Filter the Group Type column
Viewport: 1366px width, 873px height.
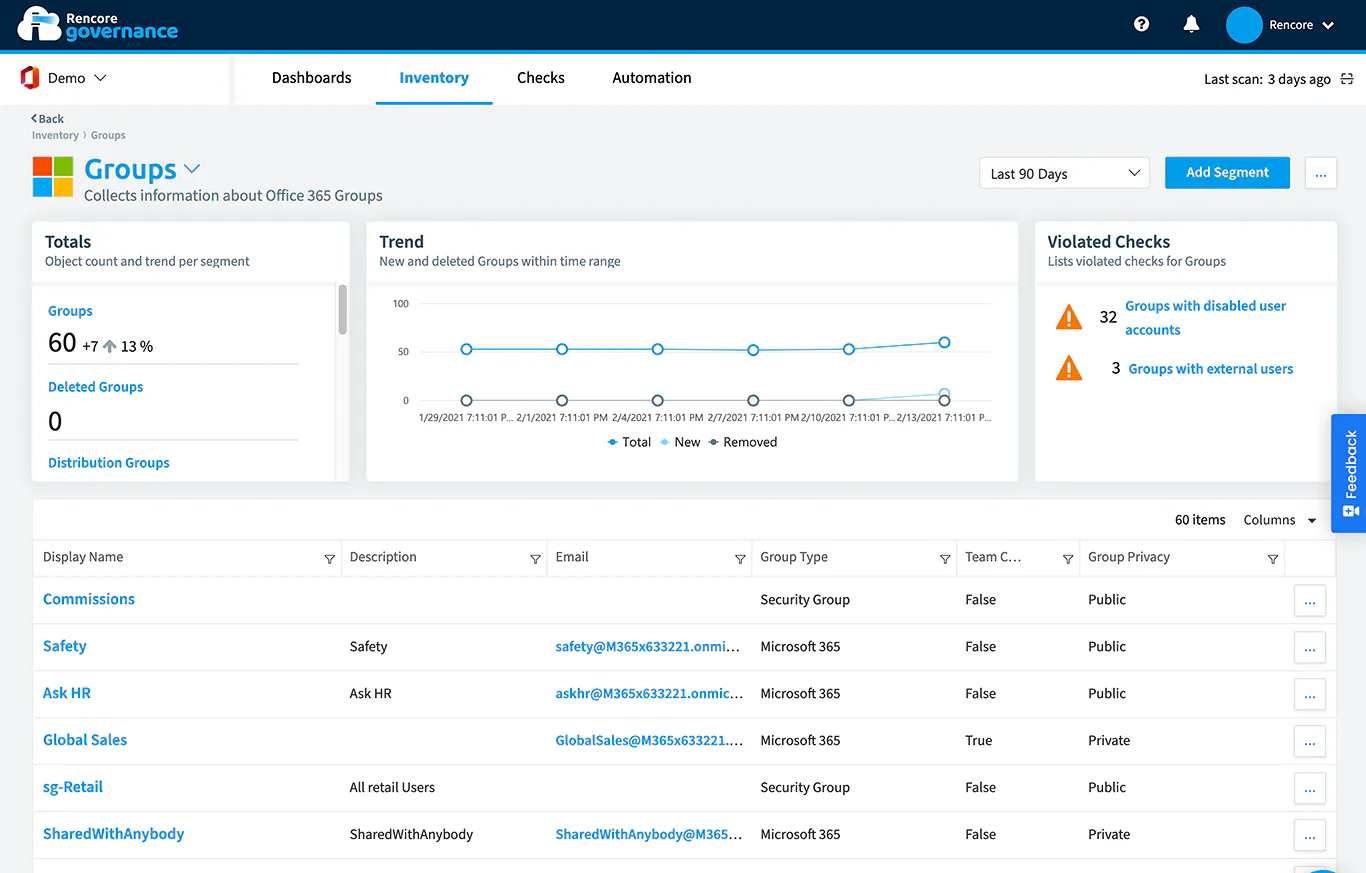(x=945, y=559)
